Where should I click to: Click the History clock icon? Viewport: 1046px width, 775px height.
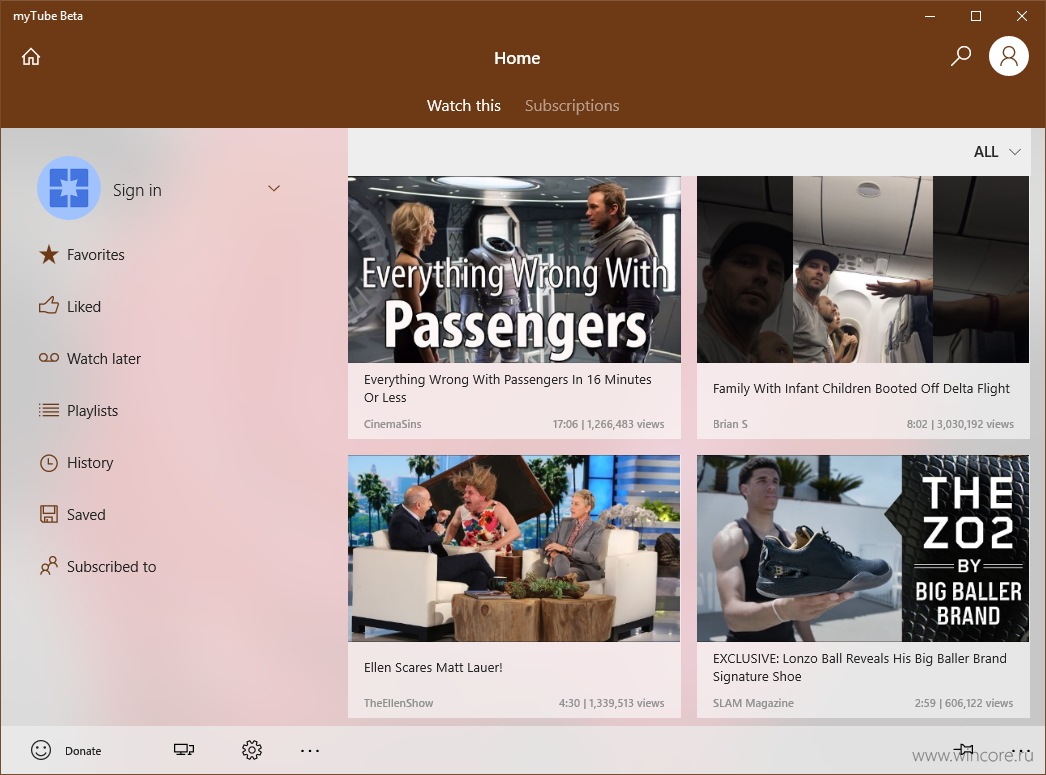(x=49, y=462)
